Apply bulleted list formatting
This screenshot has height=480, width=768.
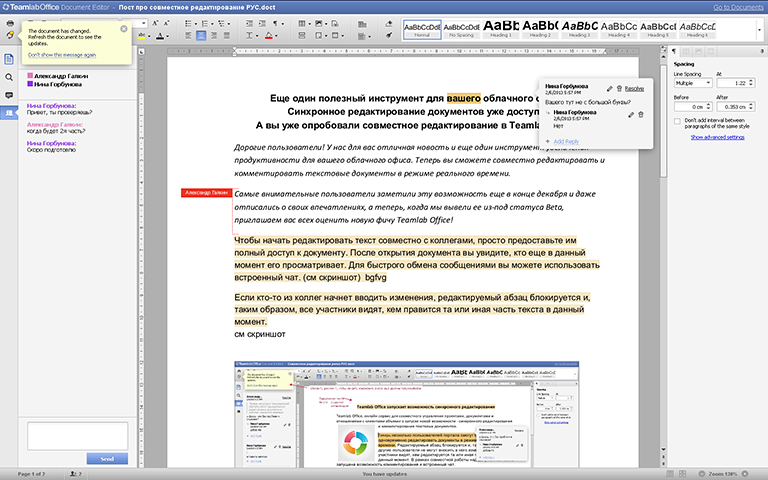click(190, 24)
